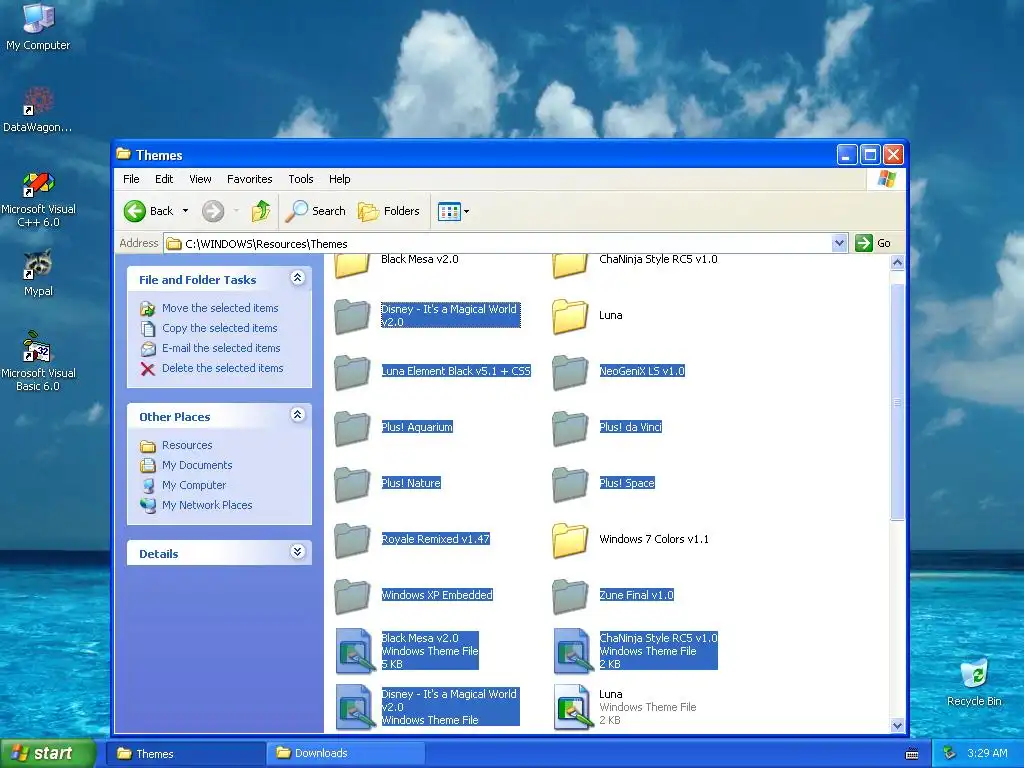Select the DataWagon desktop shortcut

(37, 109)
